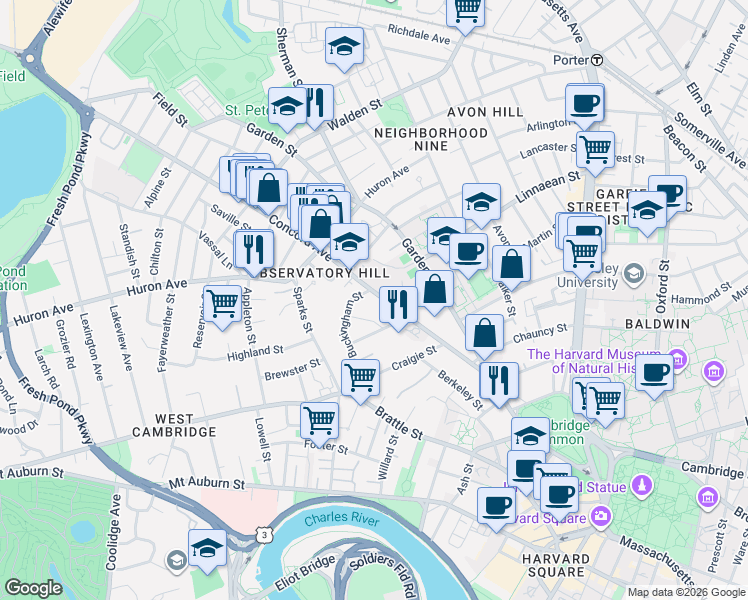Select the gray school pin beside Coolidge Ave
The width and height of the screenshot is (748, 600).
tap(176, 561)
